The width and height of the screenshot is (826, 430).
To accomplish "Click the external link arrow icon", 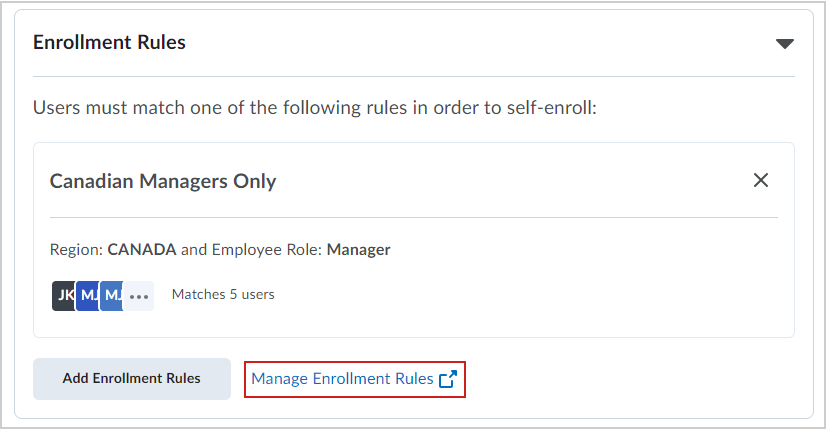I will (448, 379).
